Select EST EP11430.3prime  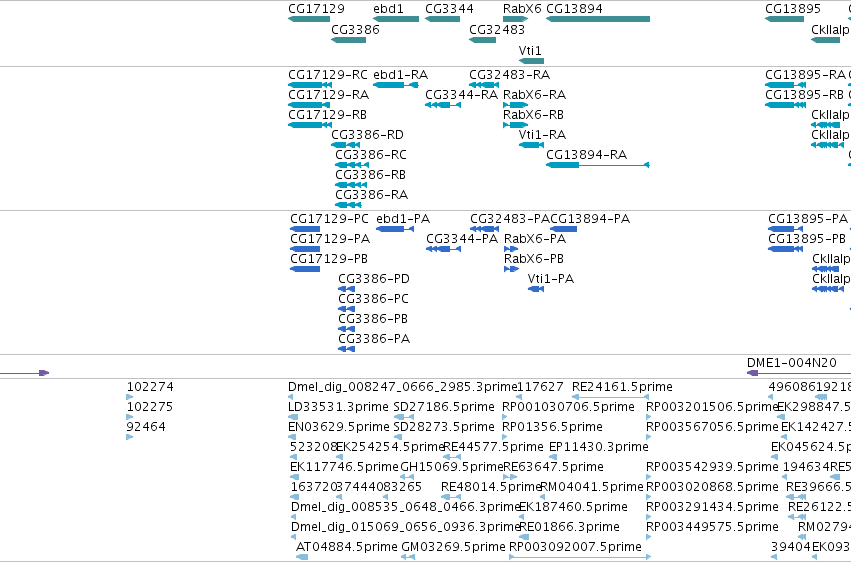(552, 457)
